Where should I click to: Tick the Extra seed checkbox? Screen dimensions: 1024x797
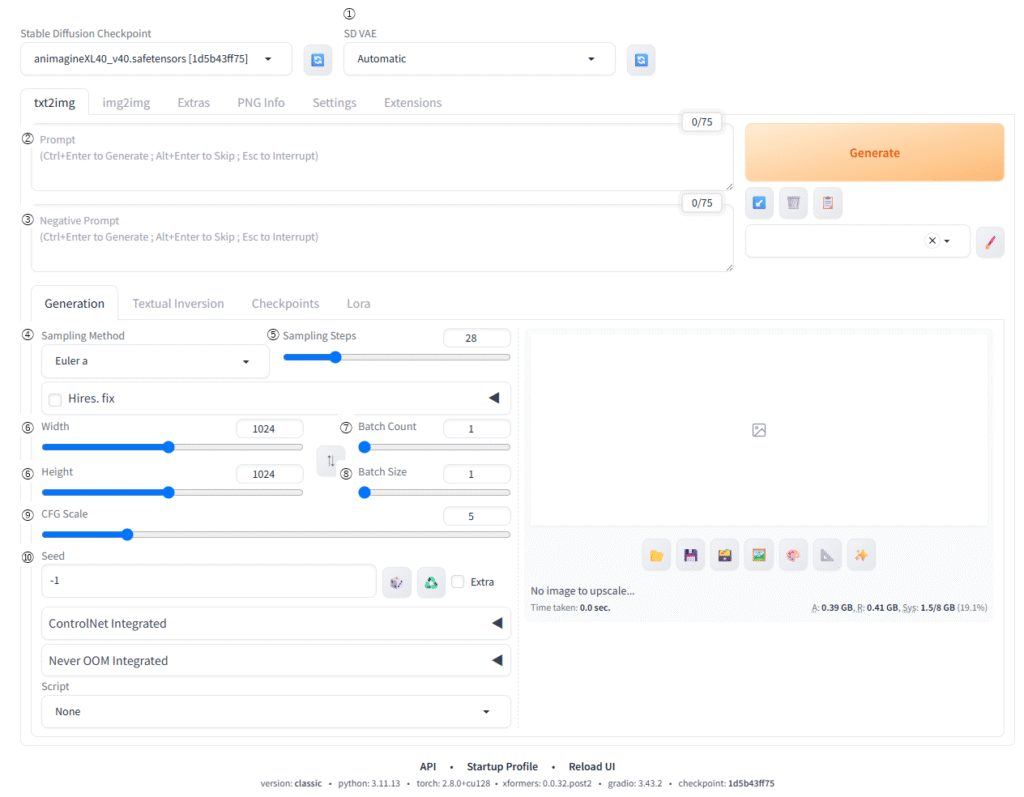458,582
